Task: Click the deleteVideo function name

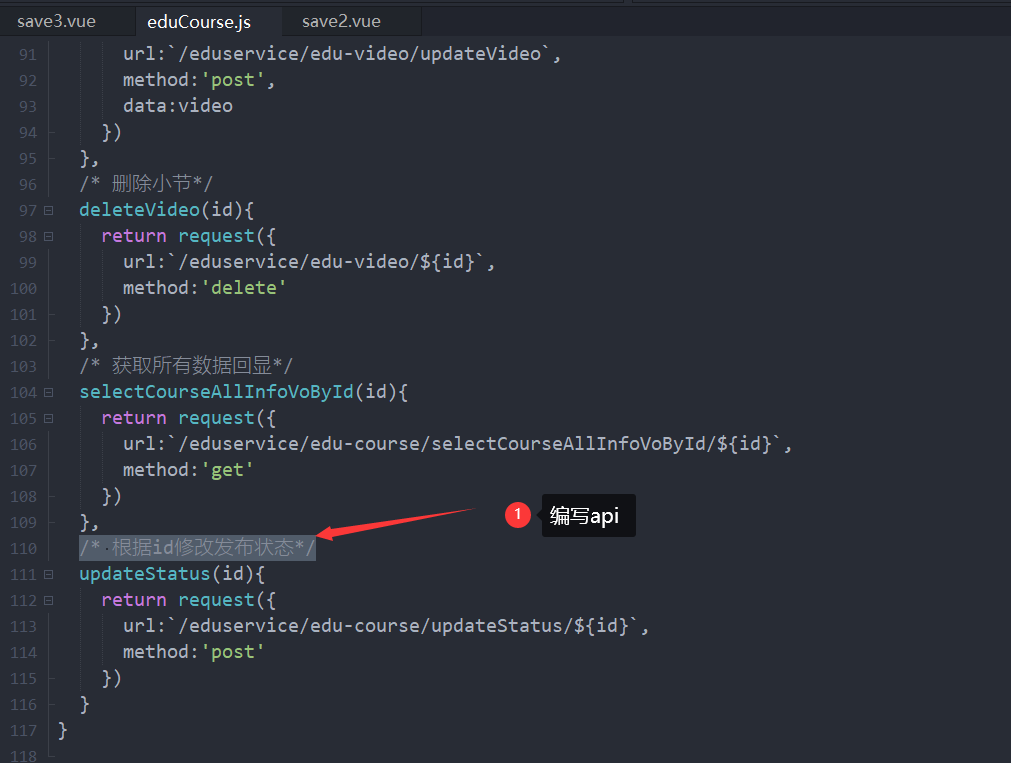Action: click(139, 210)
